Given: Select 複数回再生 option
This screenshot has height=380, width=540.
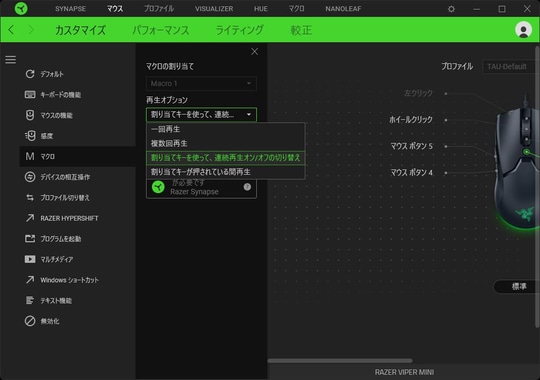Looking at the screenshot, I should (x=226, y=144).
